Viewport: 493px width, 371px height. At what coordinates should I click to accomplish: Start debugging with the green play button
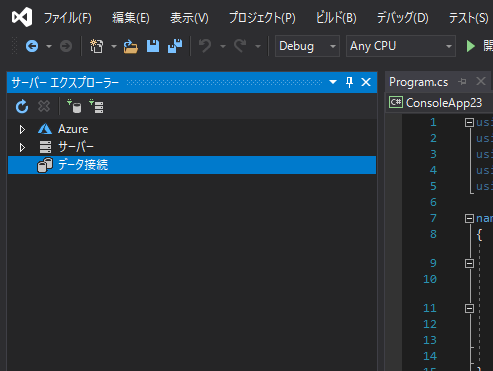(470, 46)
